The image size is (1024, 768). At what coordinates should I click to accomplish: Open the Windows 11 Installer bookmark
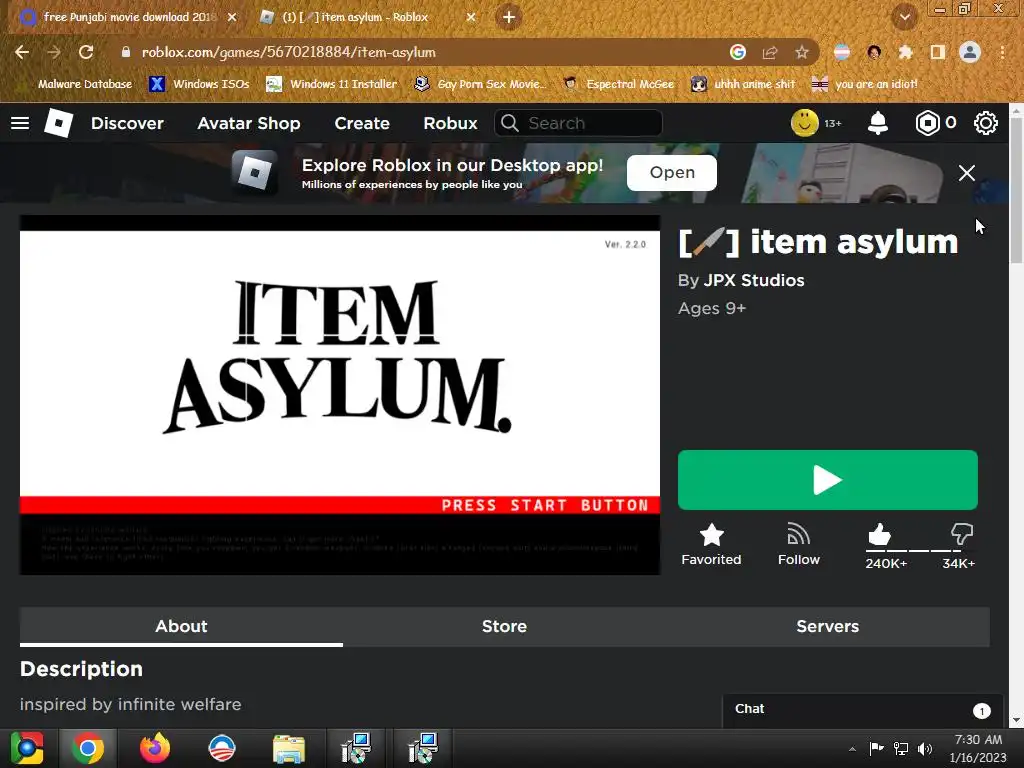tap(332, 84)
